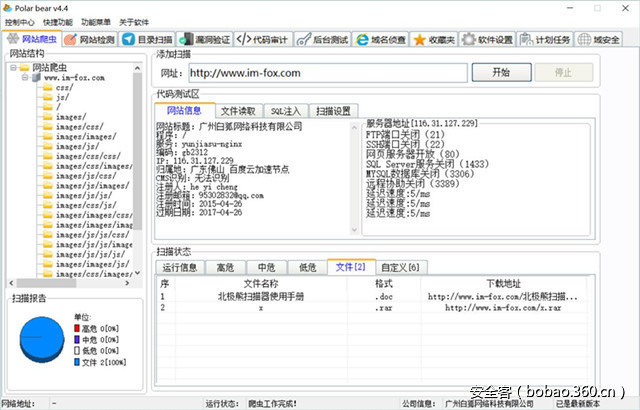The width and height of the screenshot is (640, 410).
Task: Switch to the SQL注入 tab
Action: tap(285, 111)
